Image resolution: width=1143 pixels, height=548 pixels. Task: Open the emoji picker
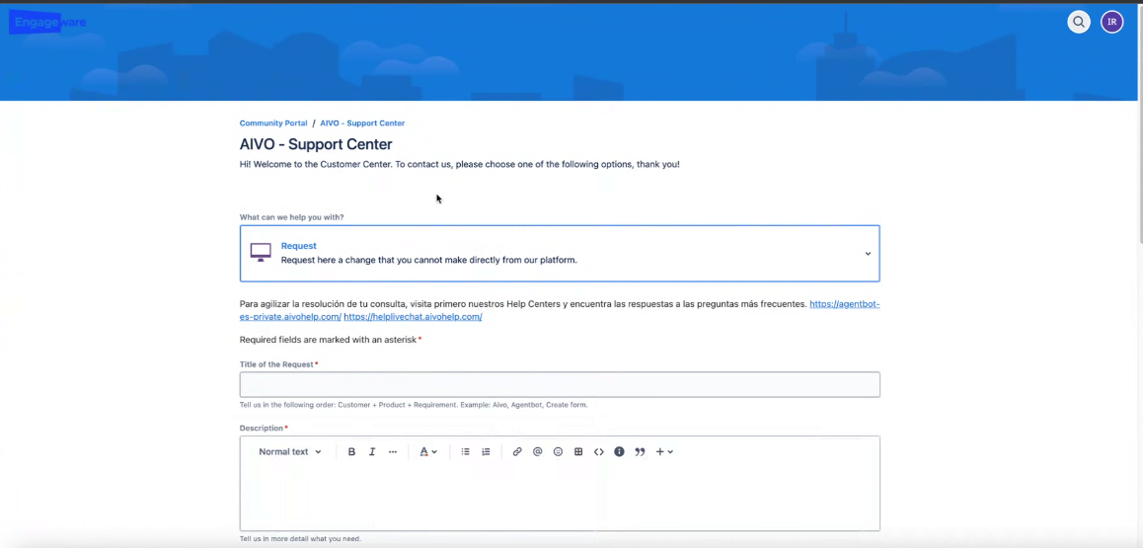click(x=558, y=452)
